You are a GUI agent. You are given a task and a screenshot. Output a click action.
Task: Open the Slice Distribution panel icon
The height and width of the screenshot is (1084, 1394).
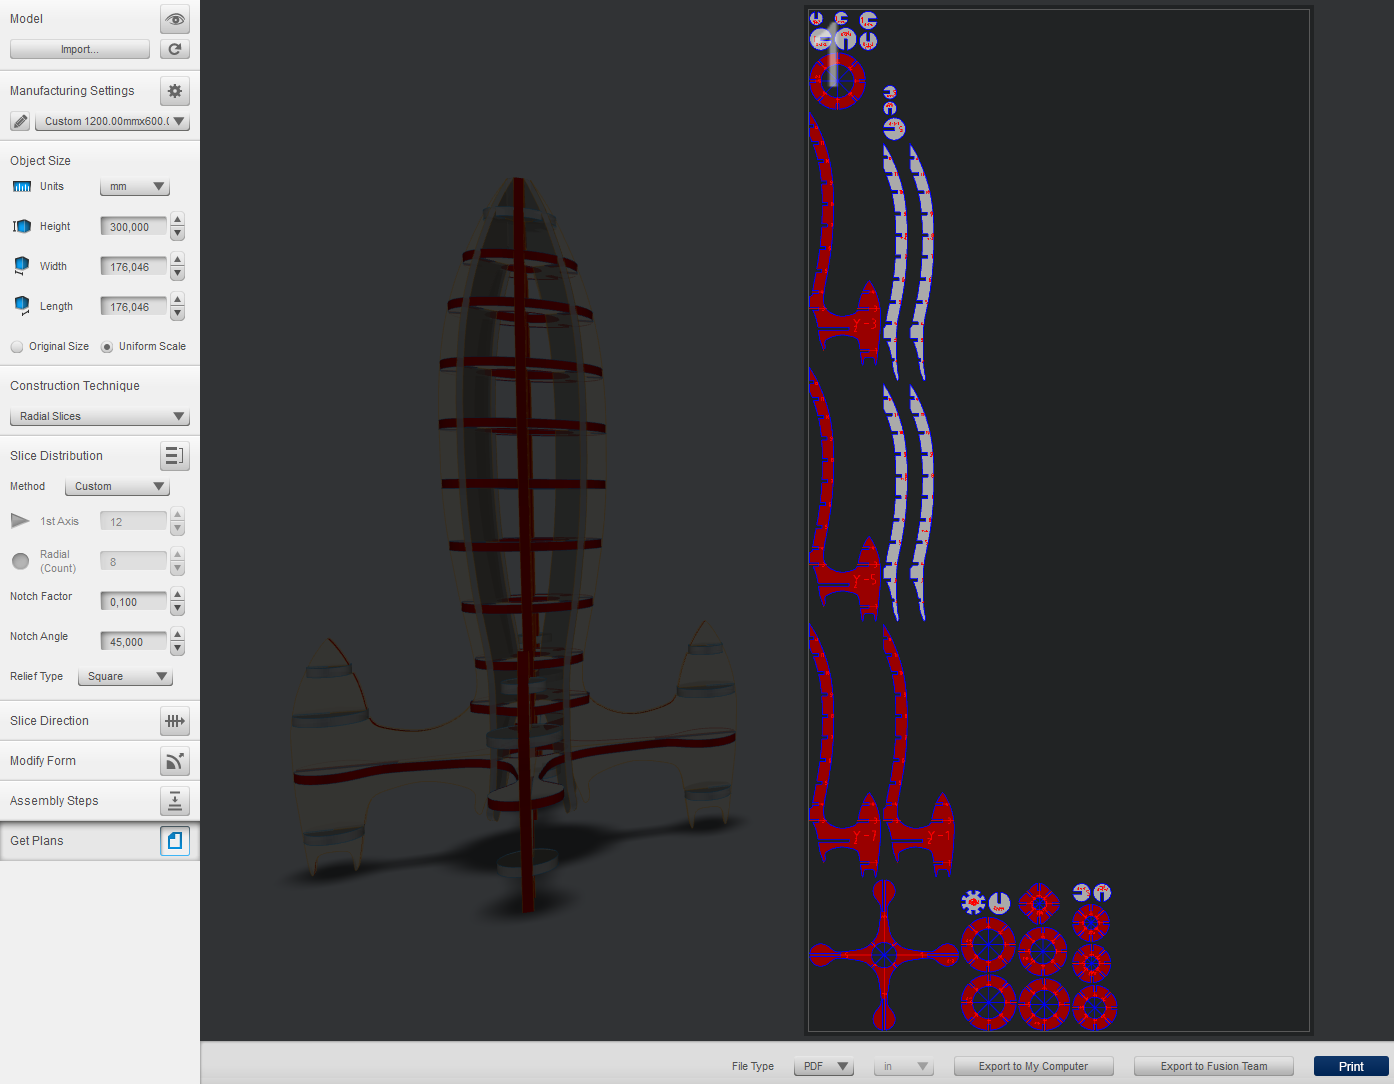[175, 456]
